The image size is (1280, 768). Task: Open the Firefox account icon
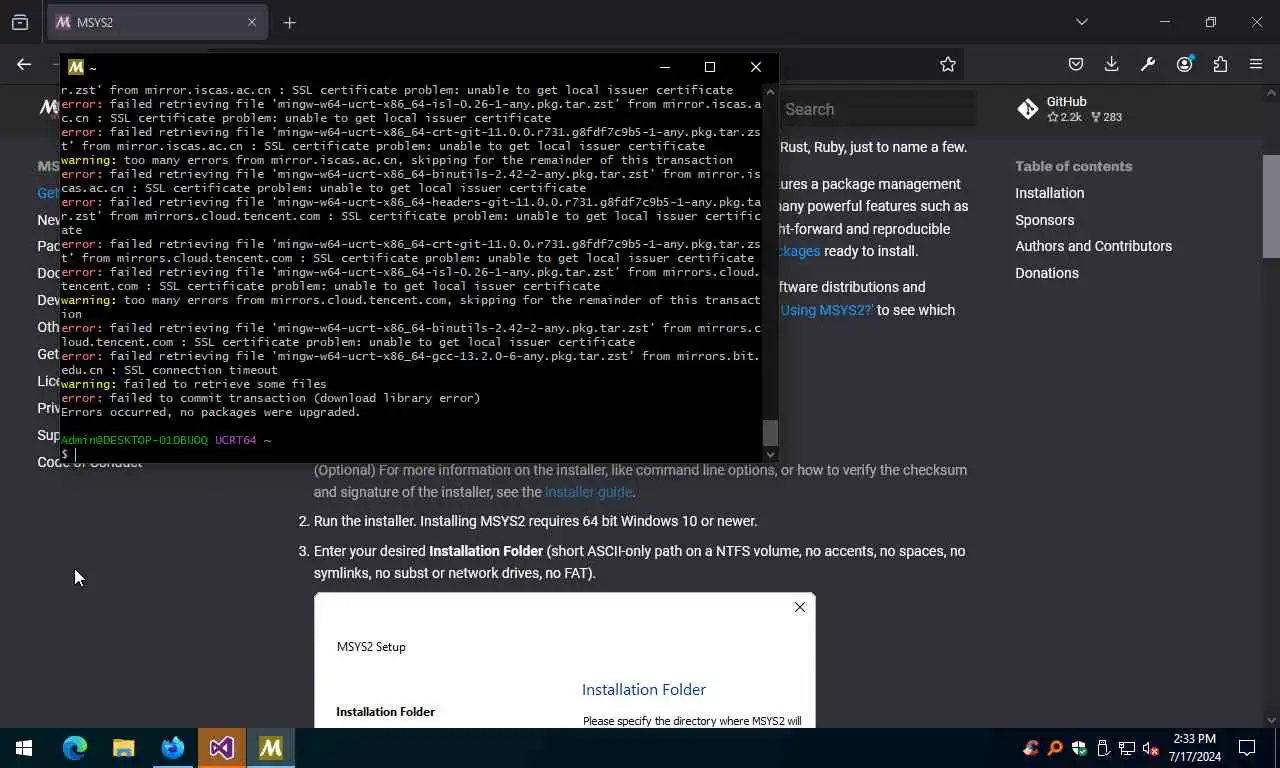coord(1184,64)
